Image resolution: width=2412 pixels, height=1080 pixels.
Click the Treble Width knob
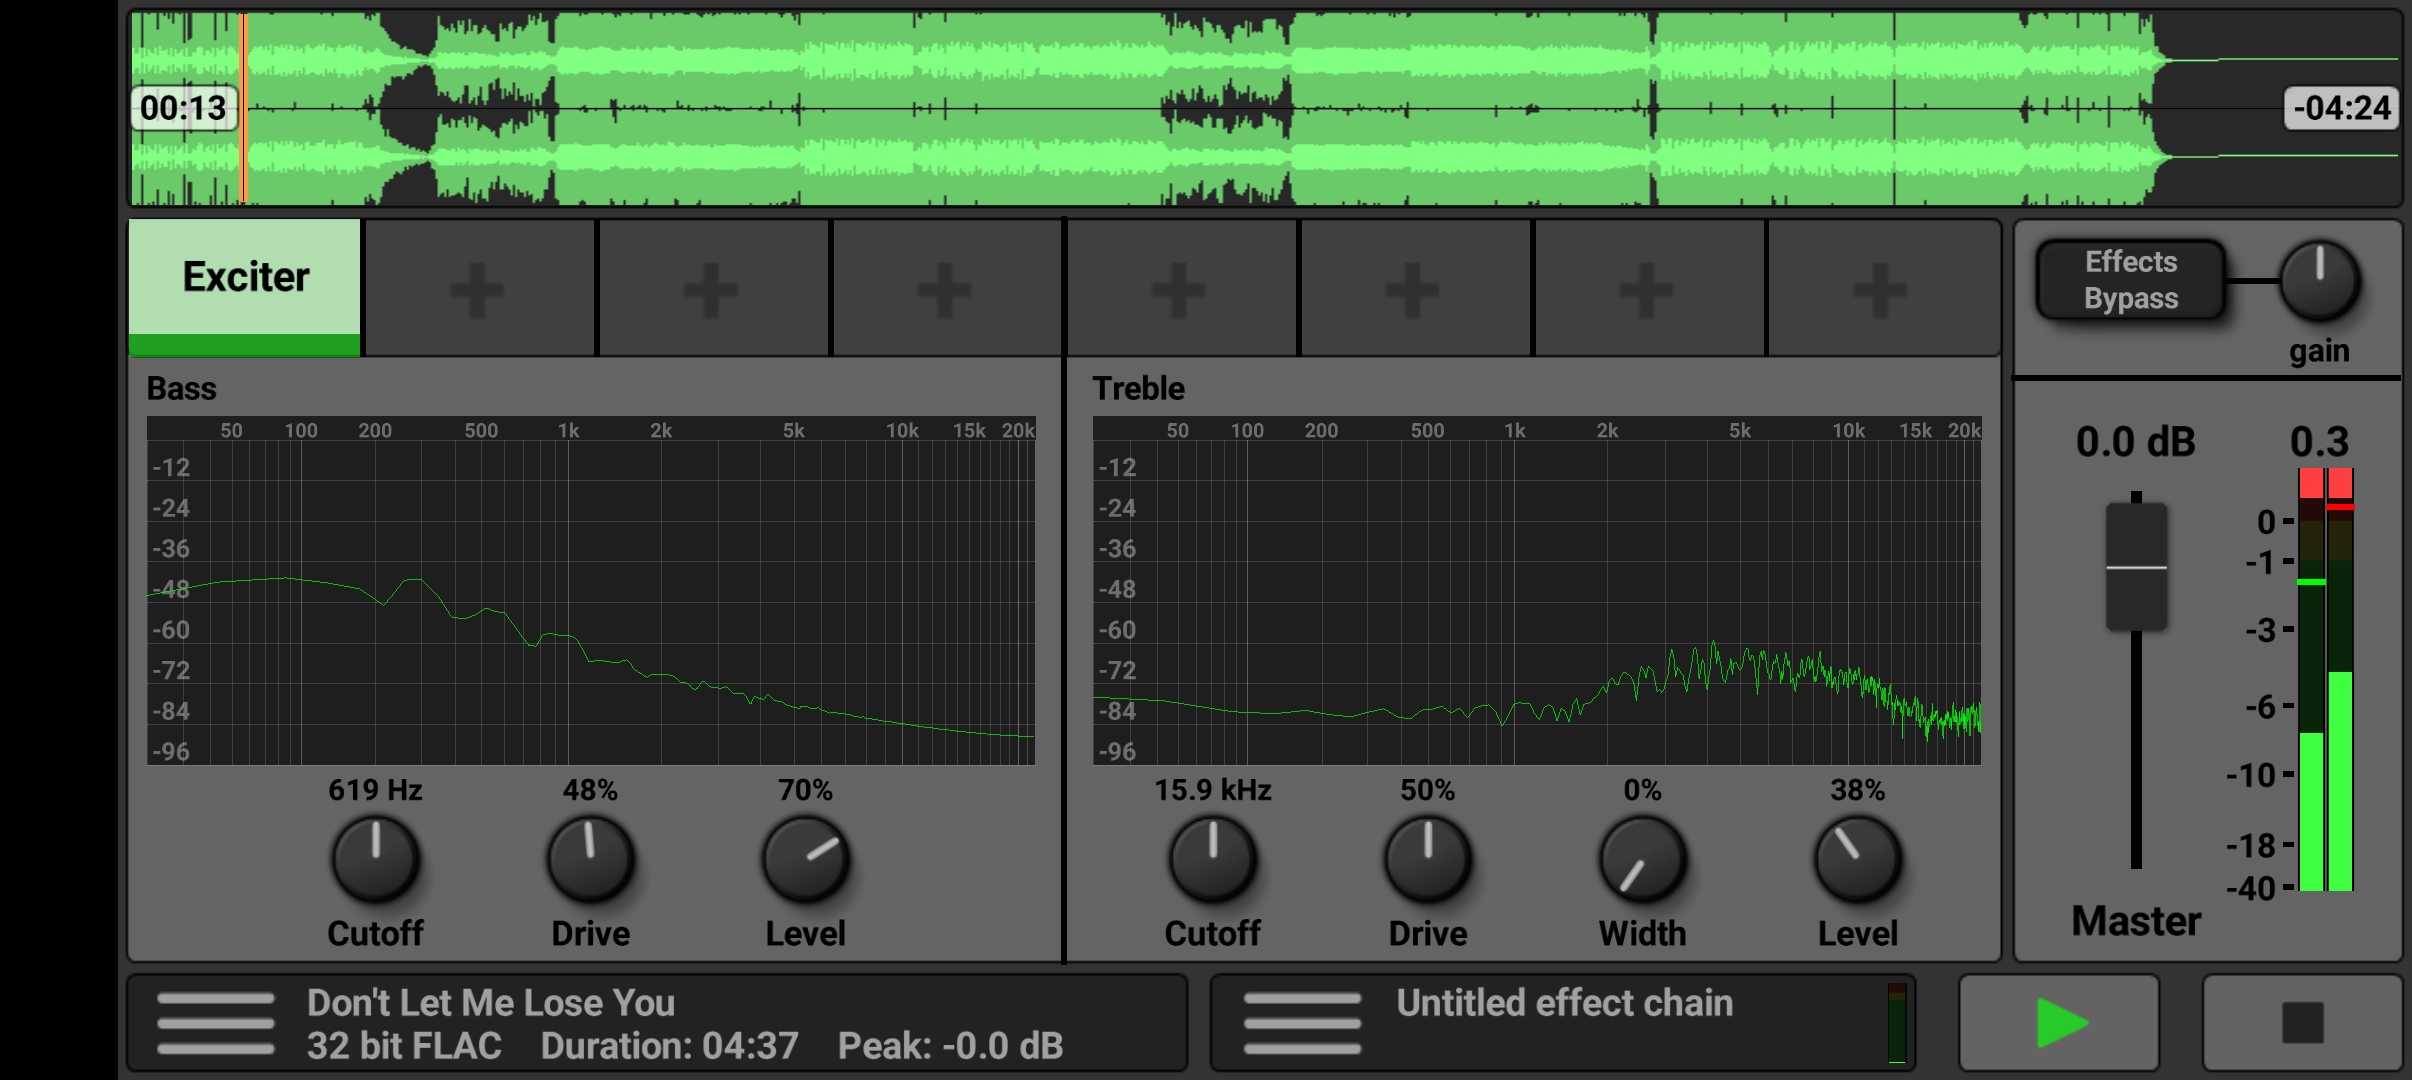point(1642,860)
